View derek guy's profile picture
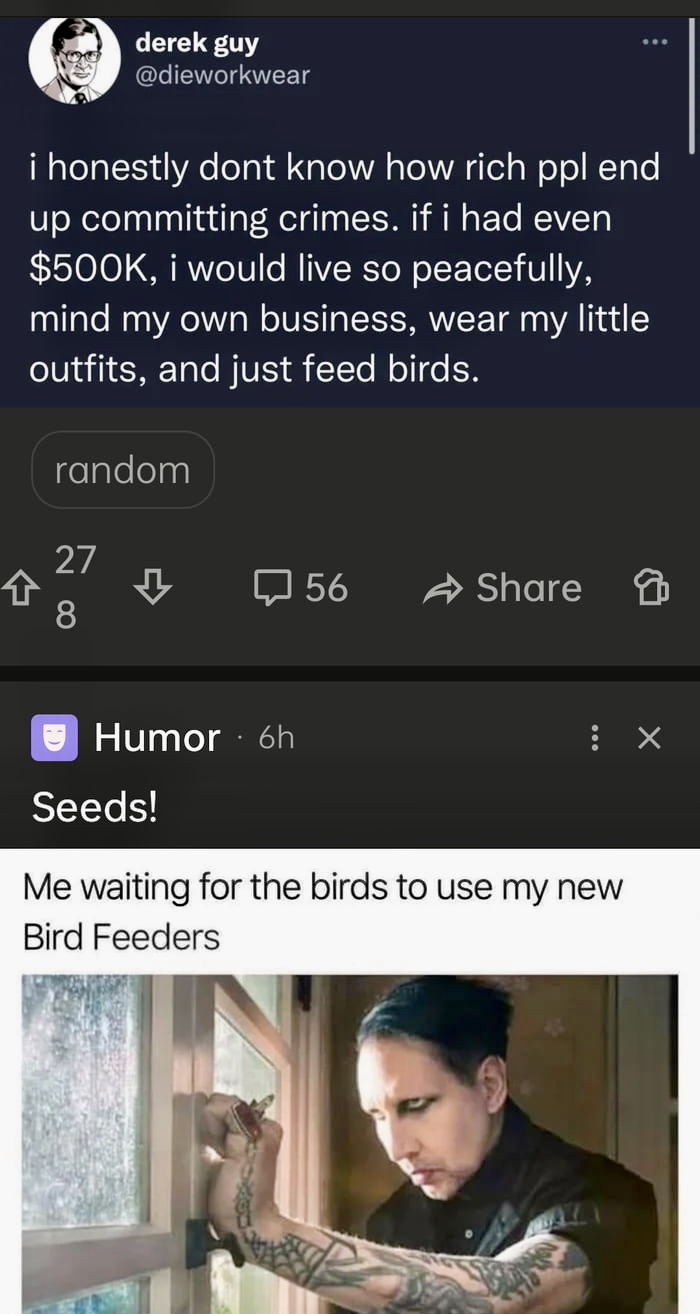 click(x=75, y=60)
